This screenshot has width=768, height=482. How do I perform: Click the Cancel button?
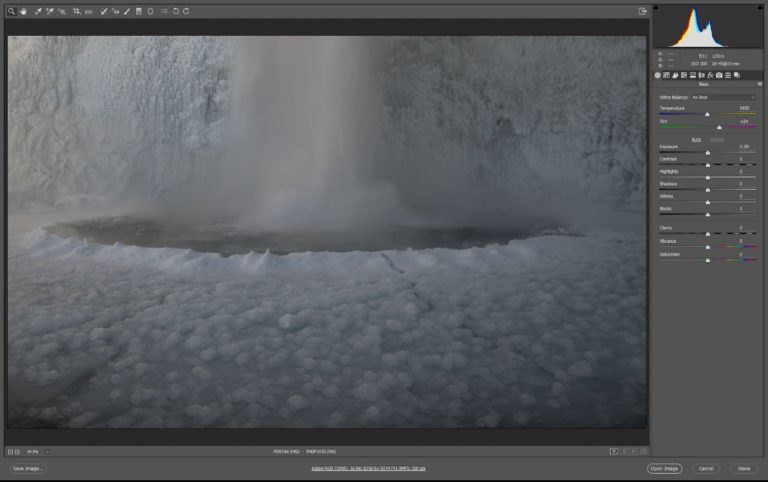click(706, 469)
